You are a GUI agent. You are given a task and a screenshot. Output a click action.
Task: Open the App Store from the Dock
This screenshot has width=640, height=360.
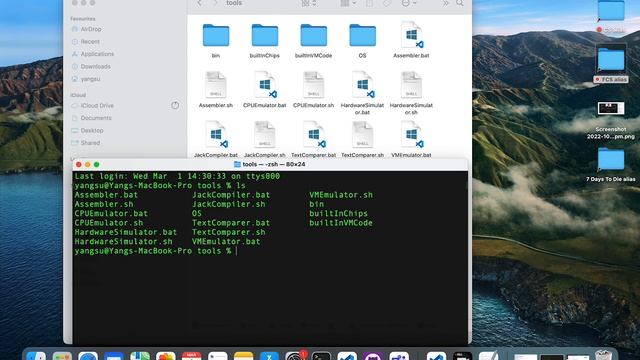269,356
